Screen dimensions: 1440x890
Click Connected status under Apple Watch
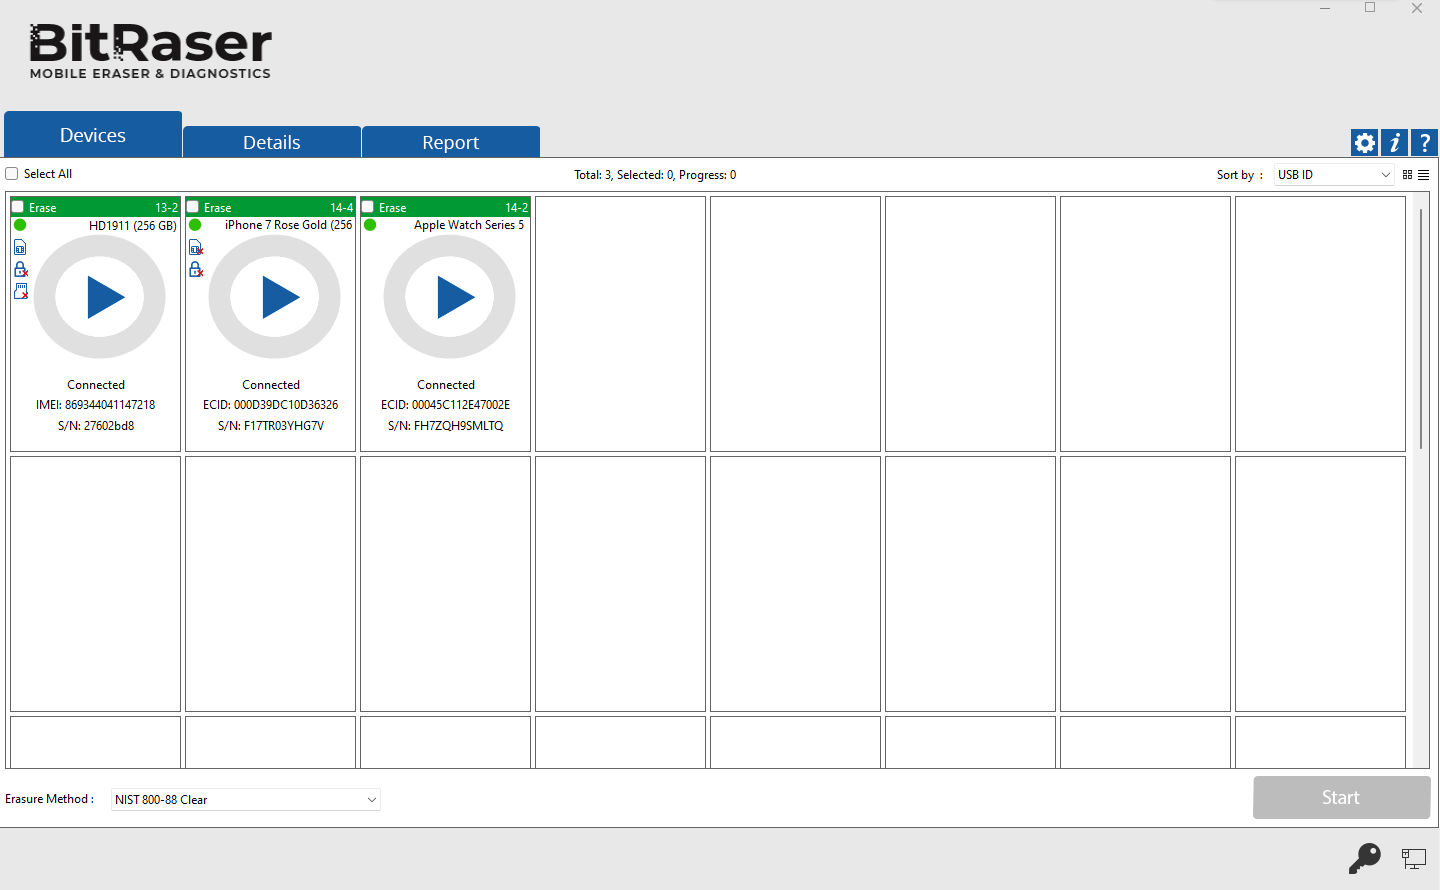[446, 385]
